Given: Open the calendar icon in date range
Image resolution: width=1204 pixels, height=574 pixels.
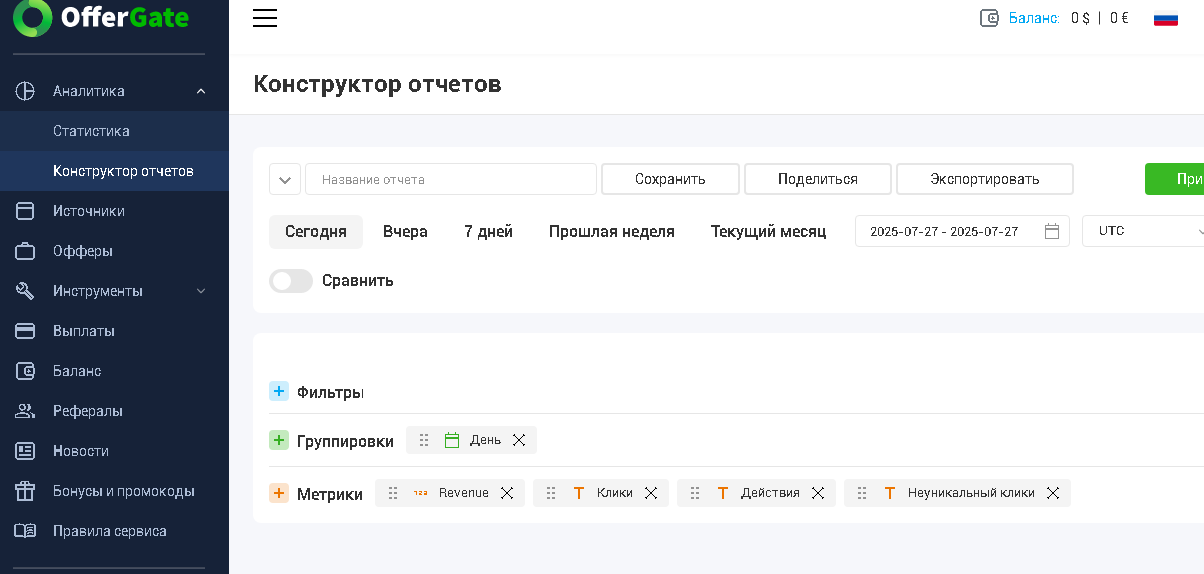Looking at the screenshot, I should pyautogui.click(x=1052, y=231).
